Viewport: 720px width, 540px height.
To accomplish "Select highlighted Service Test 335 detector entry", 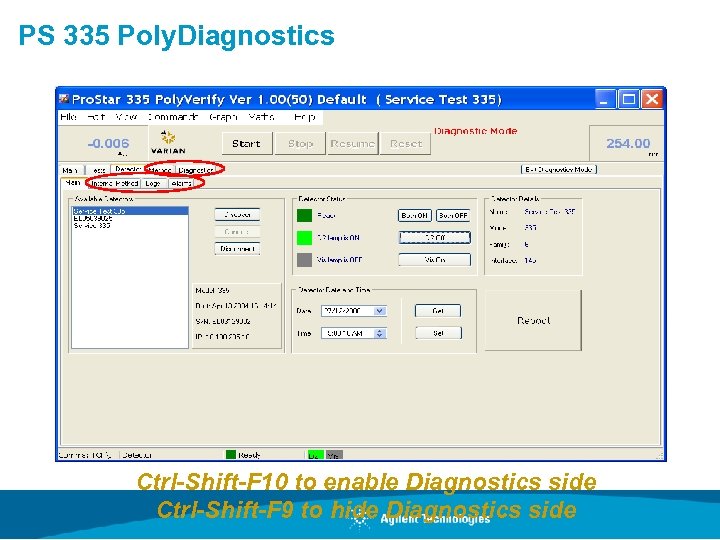I will pyautogui.click(x=130, y=211).
